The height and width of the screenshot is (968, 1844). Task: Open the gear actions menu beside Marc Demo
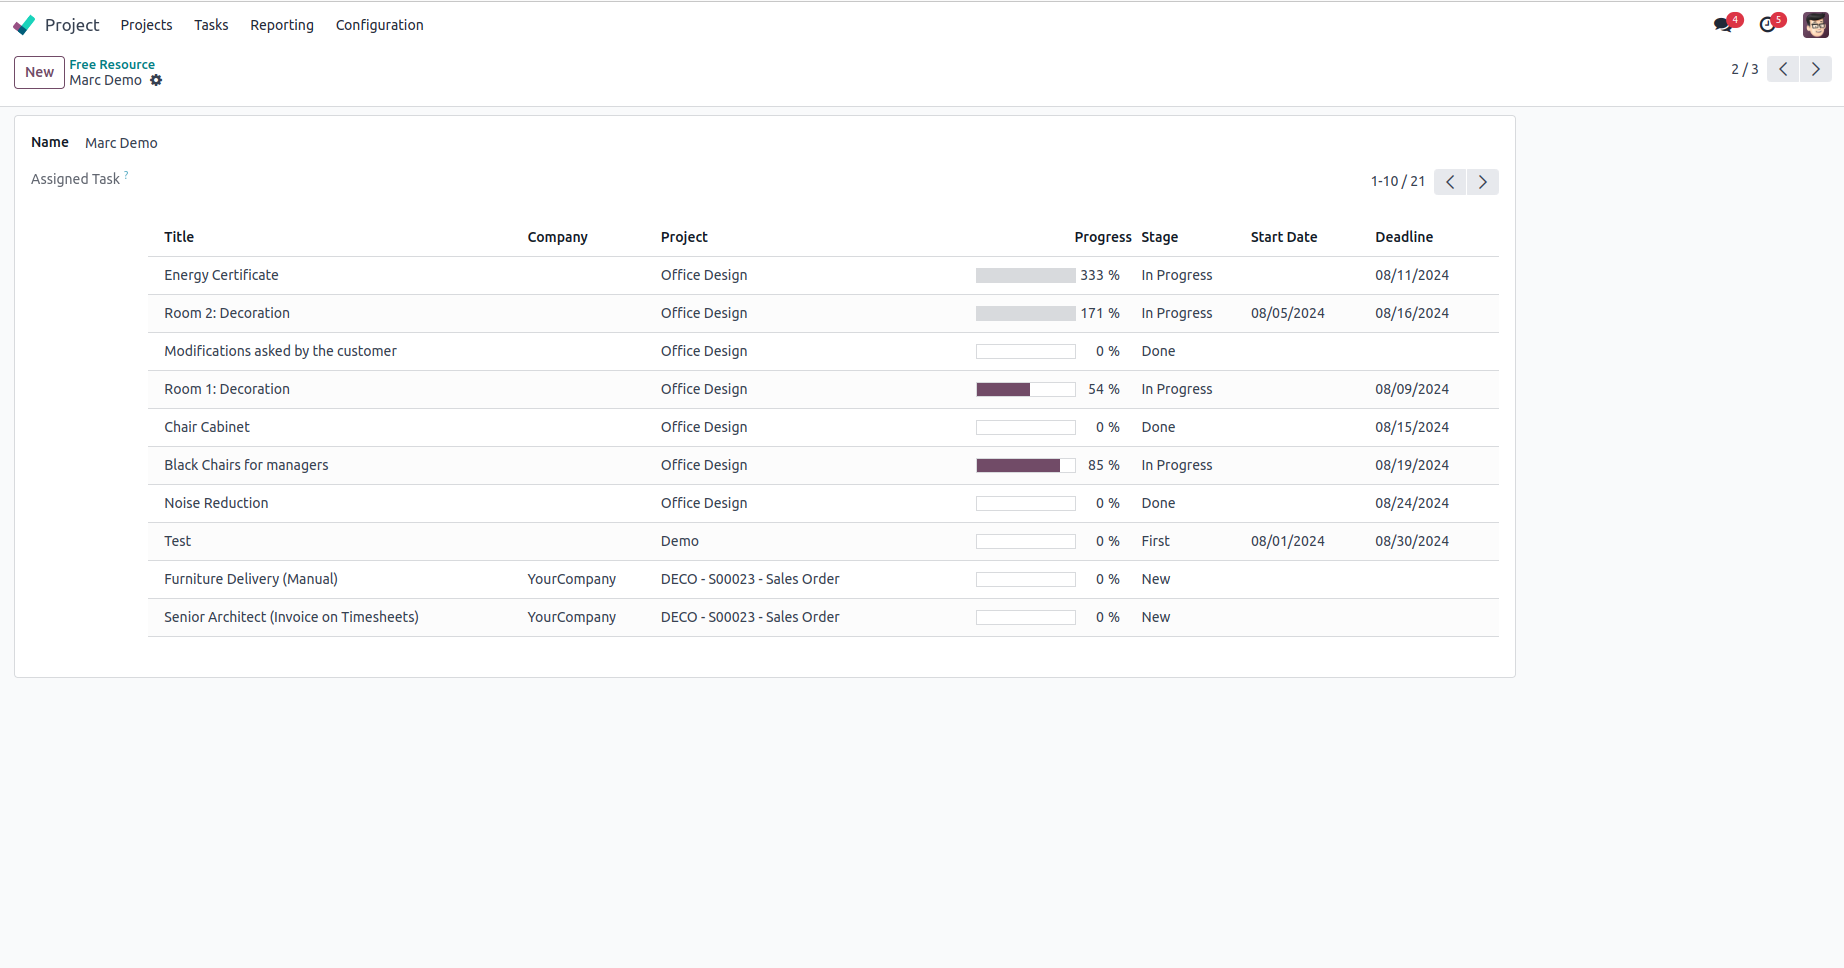click(156, 81)
